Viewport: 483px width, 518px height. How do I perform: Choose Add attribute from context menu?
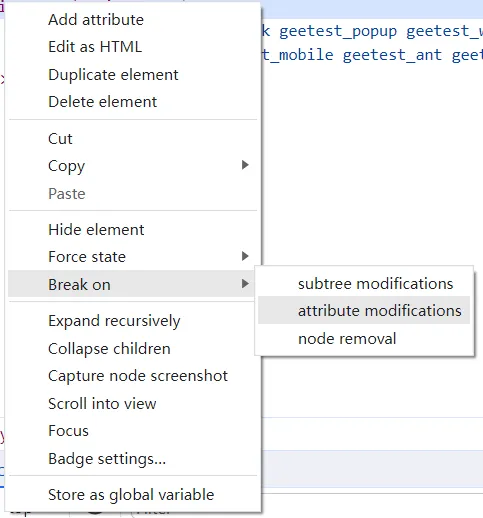point(132,20)
